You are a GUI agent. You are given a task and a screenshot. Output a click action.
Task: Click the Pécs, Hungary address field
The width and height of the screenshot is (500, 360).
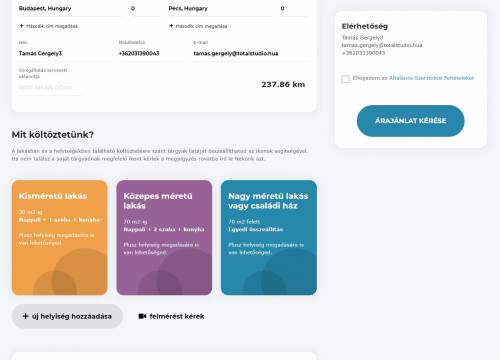click(220, 9)
